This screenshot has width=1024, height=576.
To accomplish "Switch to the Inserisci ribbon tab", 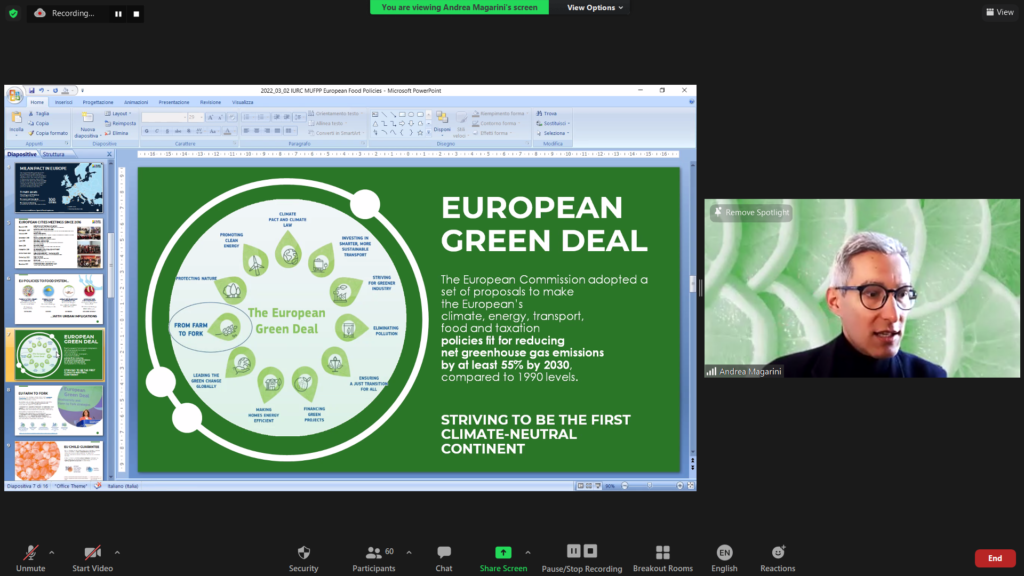I will click(x=63, y=102).
